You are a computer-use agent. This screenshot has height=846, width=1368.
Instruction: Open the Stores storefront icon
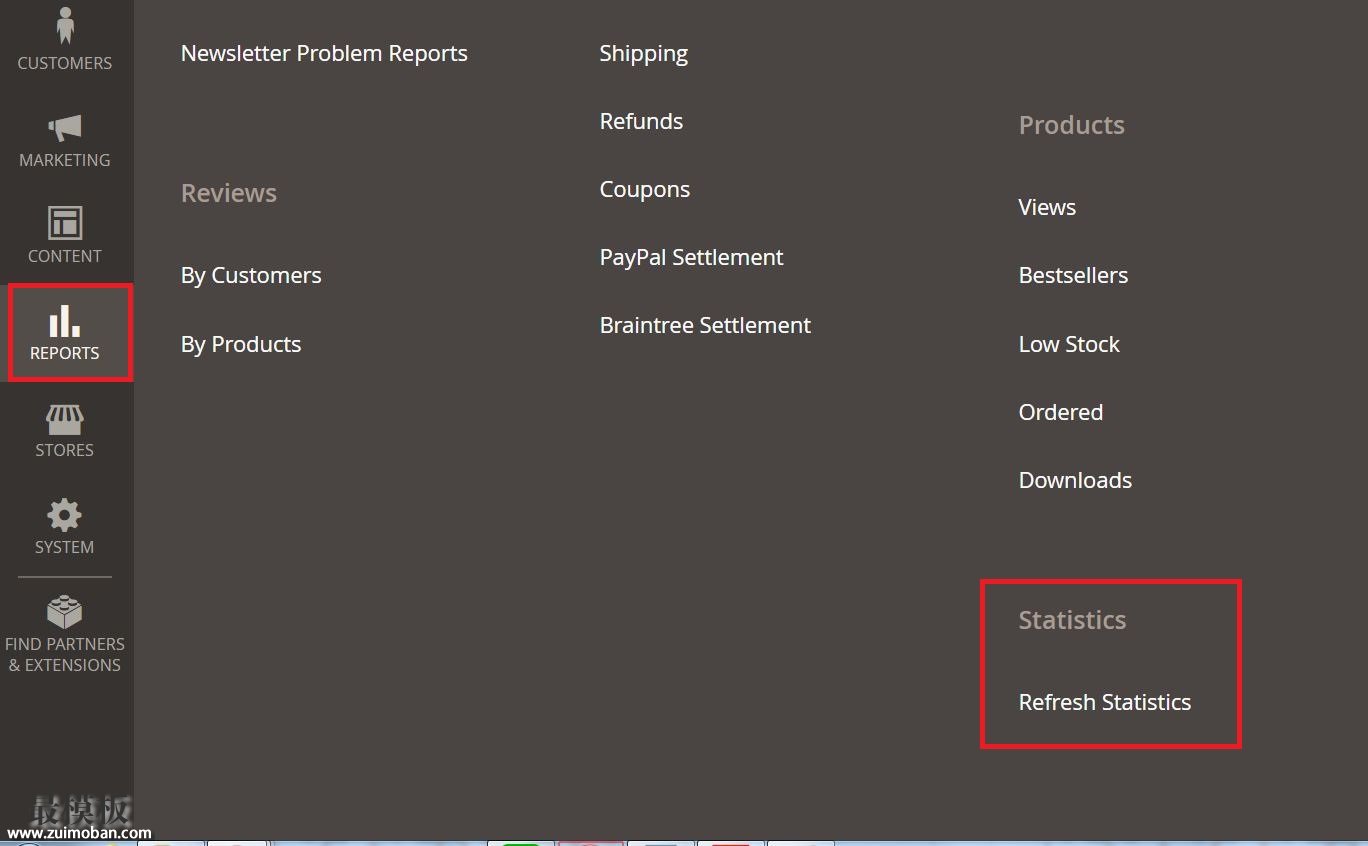coord(65,419)
